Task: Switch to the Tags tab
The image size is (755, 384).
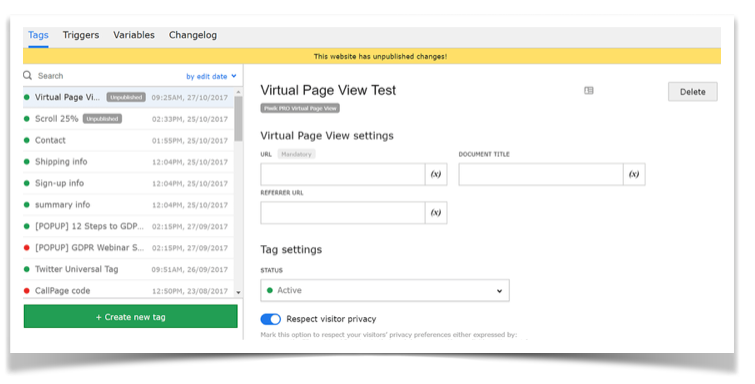Action: pos(38,35)
